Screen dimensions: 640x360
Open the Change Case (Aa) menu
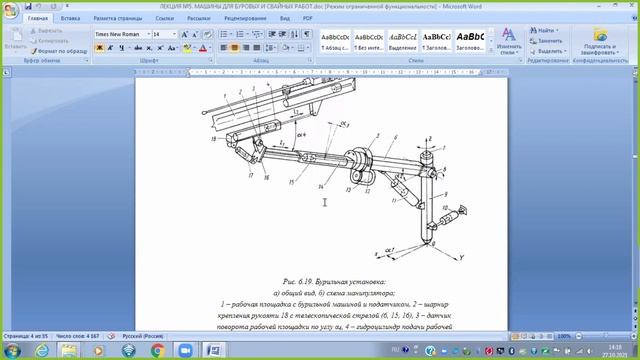(x=172, y=48)
